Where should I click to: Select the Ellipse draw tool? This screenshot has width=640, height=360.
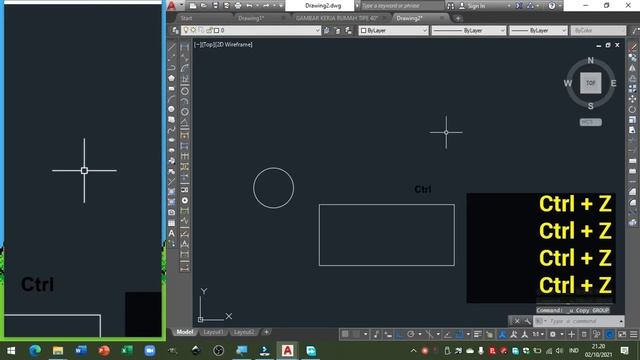pos(172,140)
